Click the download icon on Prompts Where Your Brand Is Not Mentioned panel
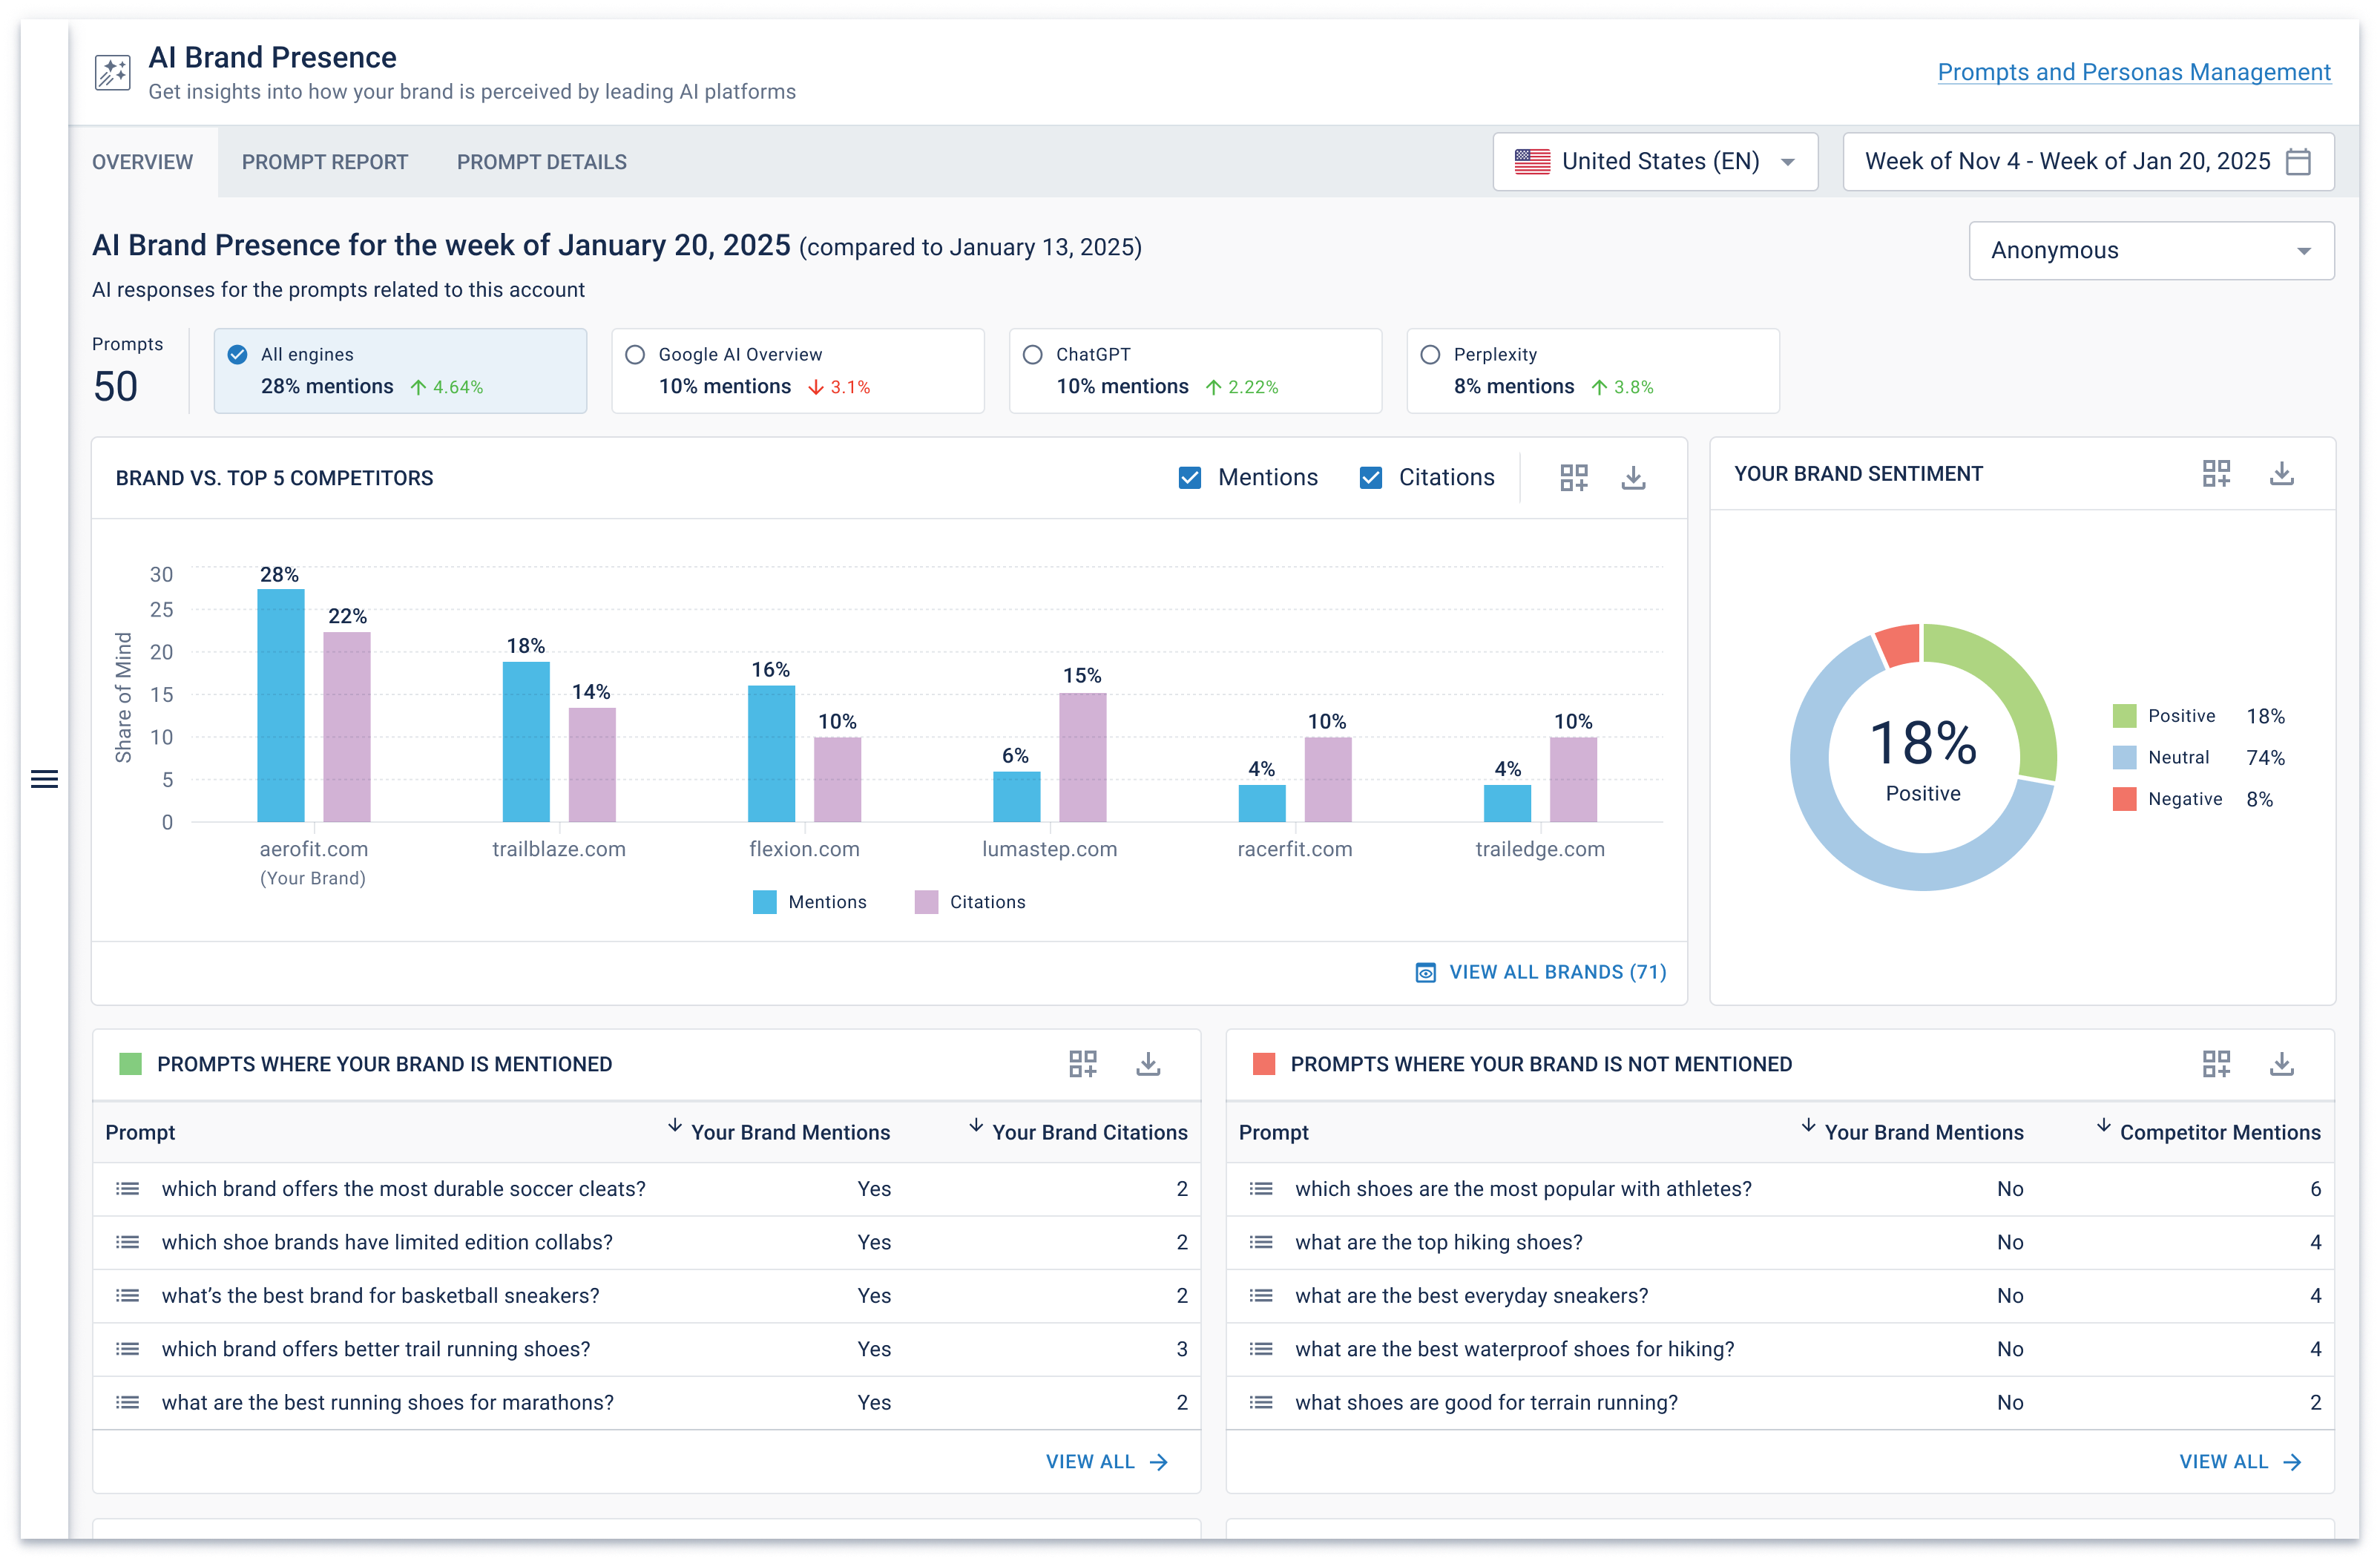The width and height of the screenshot is (2380, 1561). coord(2281,1064)
